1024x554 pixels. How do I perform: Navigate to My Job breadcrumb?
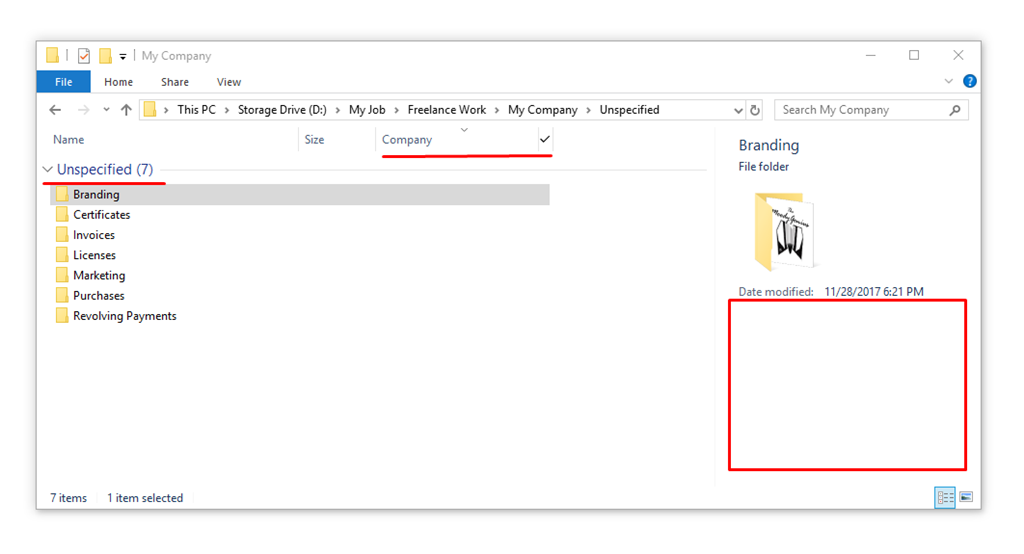(367, 110)
